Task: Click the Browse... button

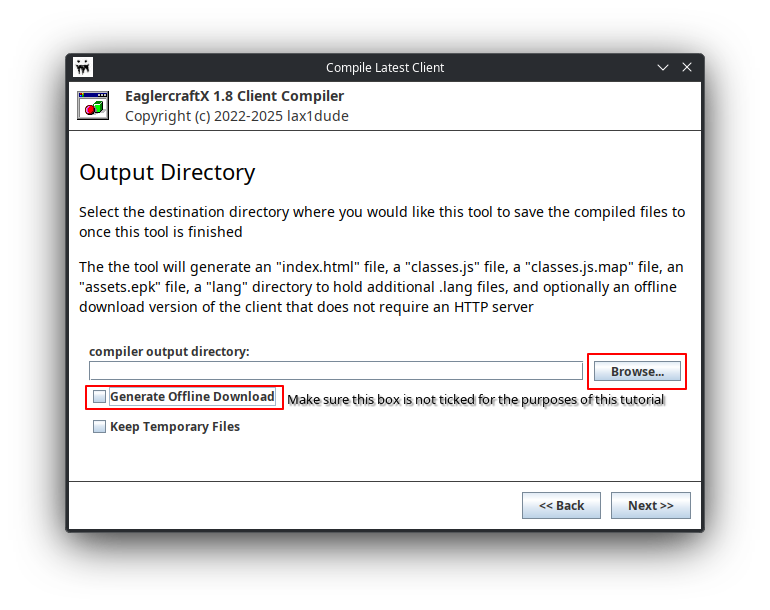Action: pos(637,371)
